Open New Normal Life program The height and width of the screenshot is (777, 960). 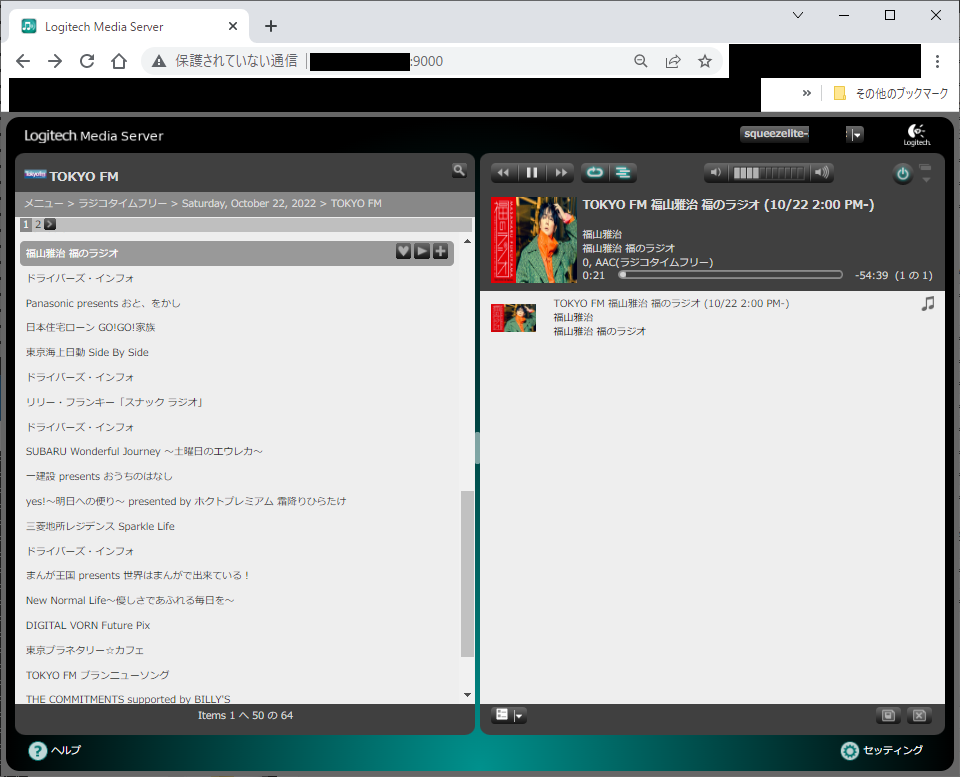click(x=130, y=601)
